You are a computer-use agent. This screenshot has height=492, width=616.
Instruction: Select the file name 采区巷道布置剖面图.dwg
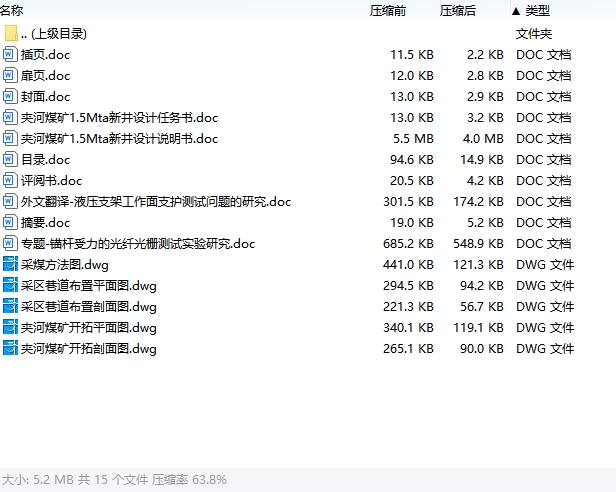pyautogui.click(x=89, y=307)
